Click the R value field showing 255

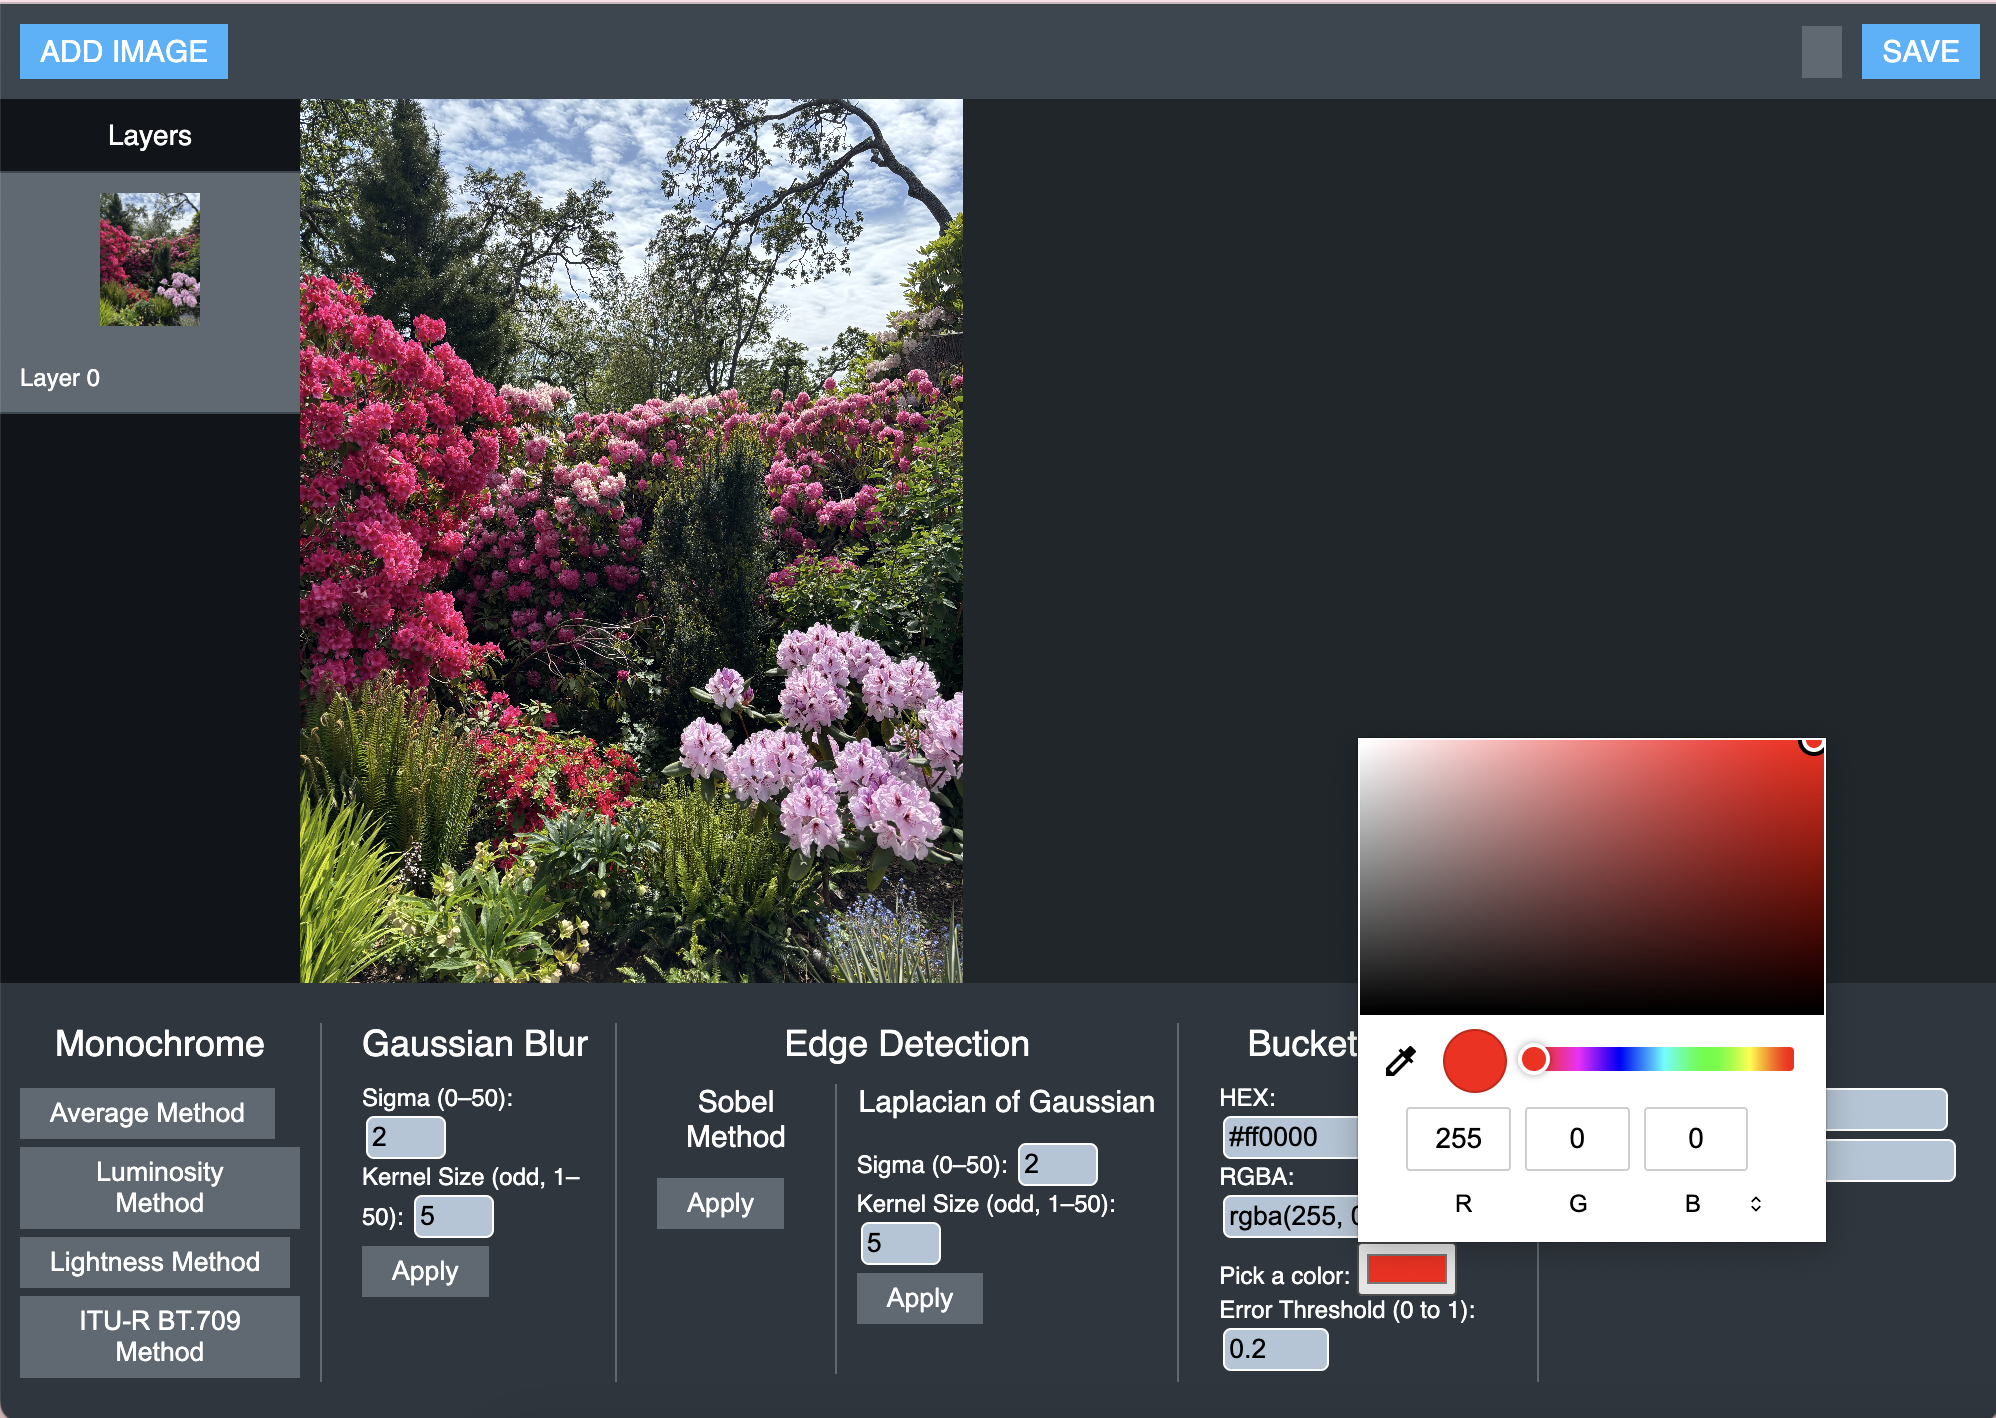[x=1457, y=1138]
